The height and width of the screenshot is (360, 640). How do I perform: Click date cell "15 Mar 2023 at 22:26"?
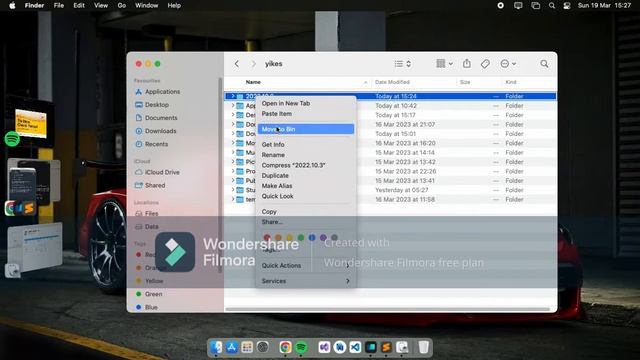[405, 171]
